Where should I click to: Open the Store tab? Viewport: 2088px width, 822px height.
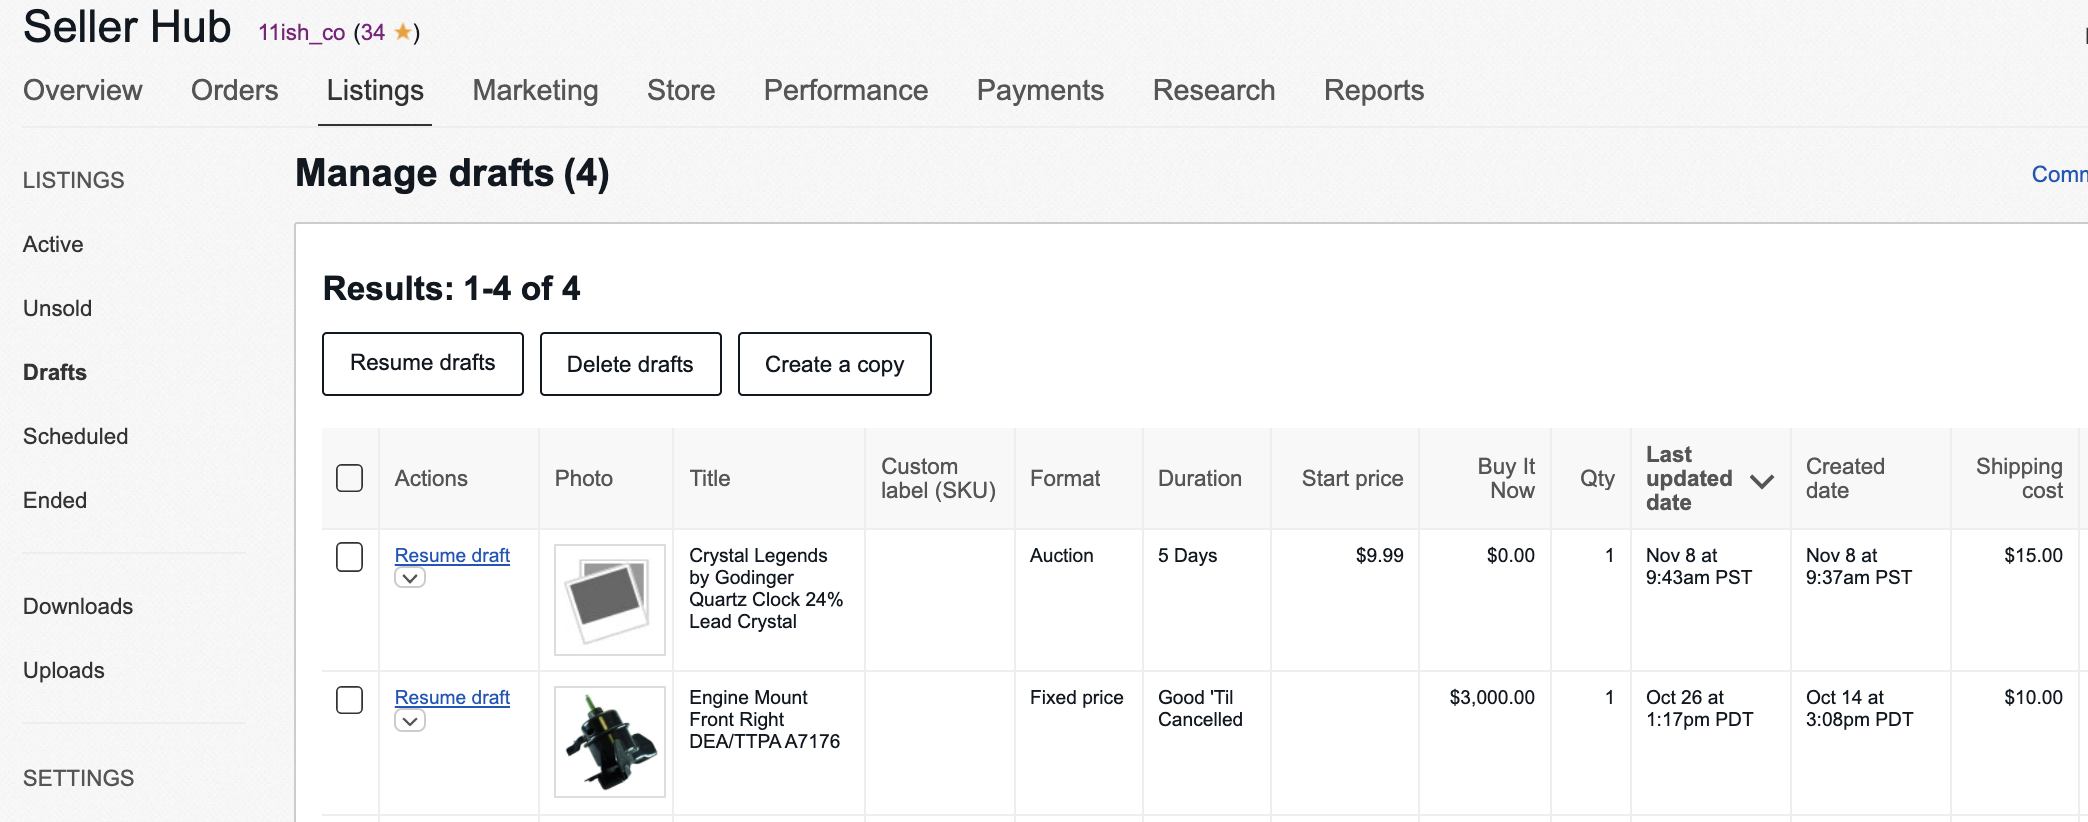(x=681, y=90)
